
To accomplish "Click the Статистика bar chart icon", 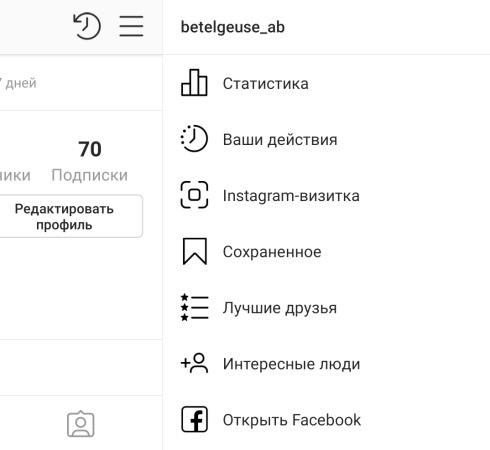I will tap(194, 83).
